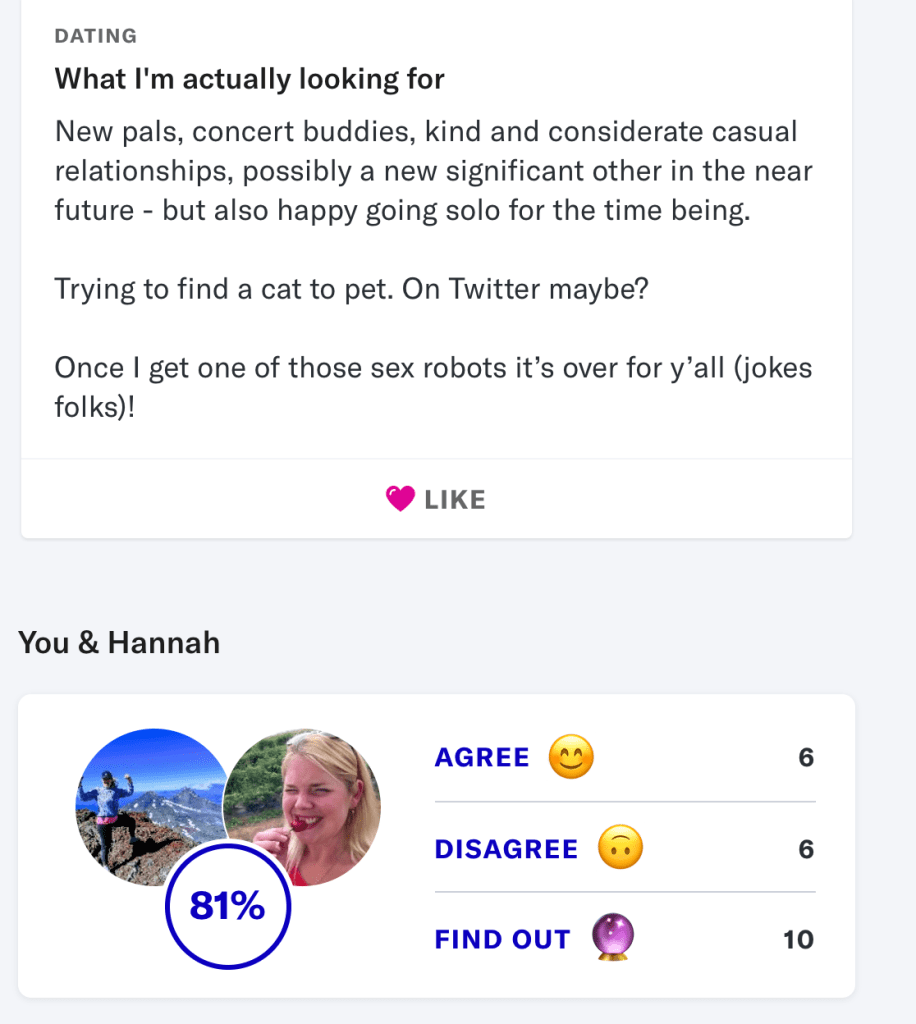
Task: Click the FIND OUT count of 10
Action: (799, 940)
